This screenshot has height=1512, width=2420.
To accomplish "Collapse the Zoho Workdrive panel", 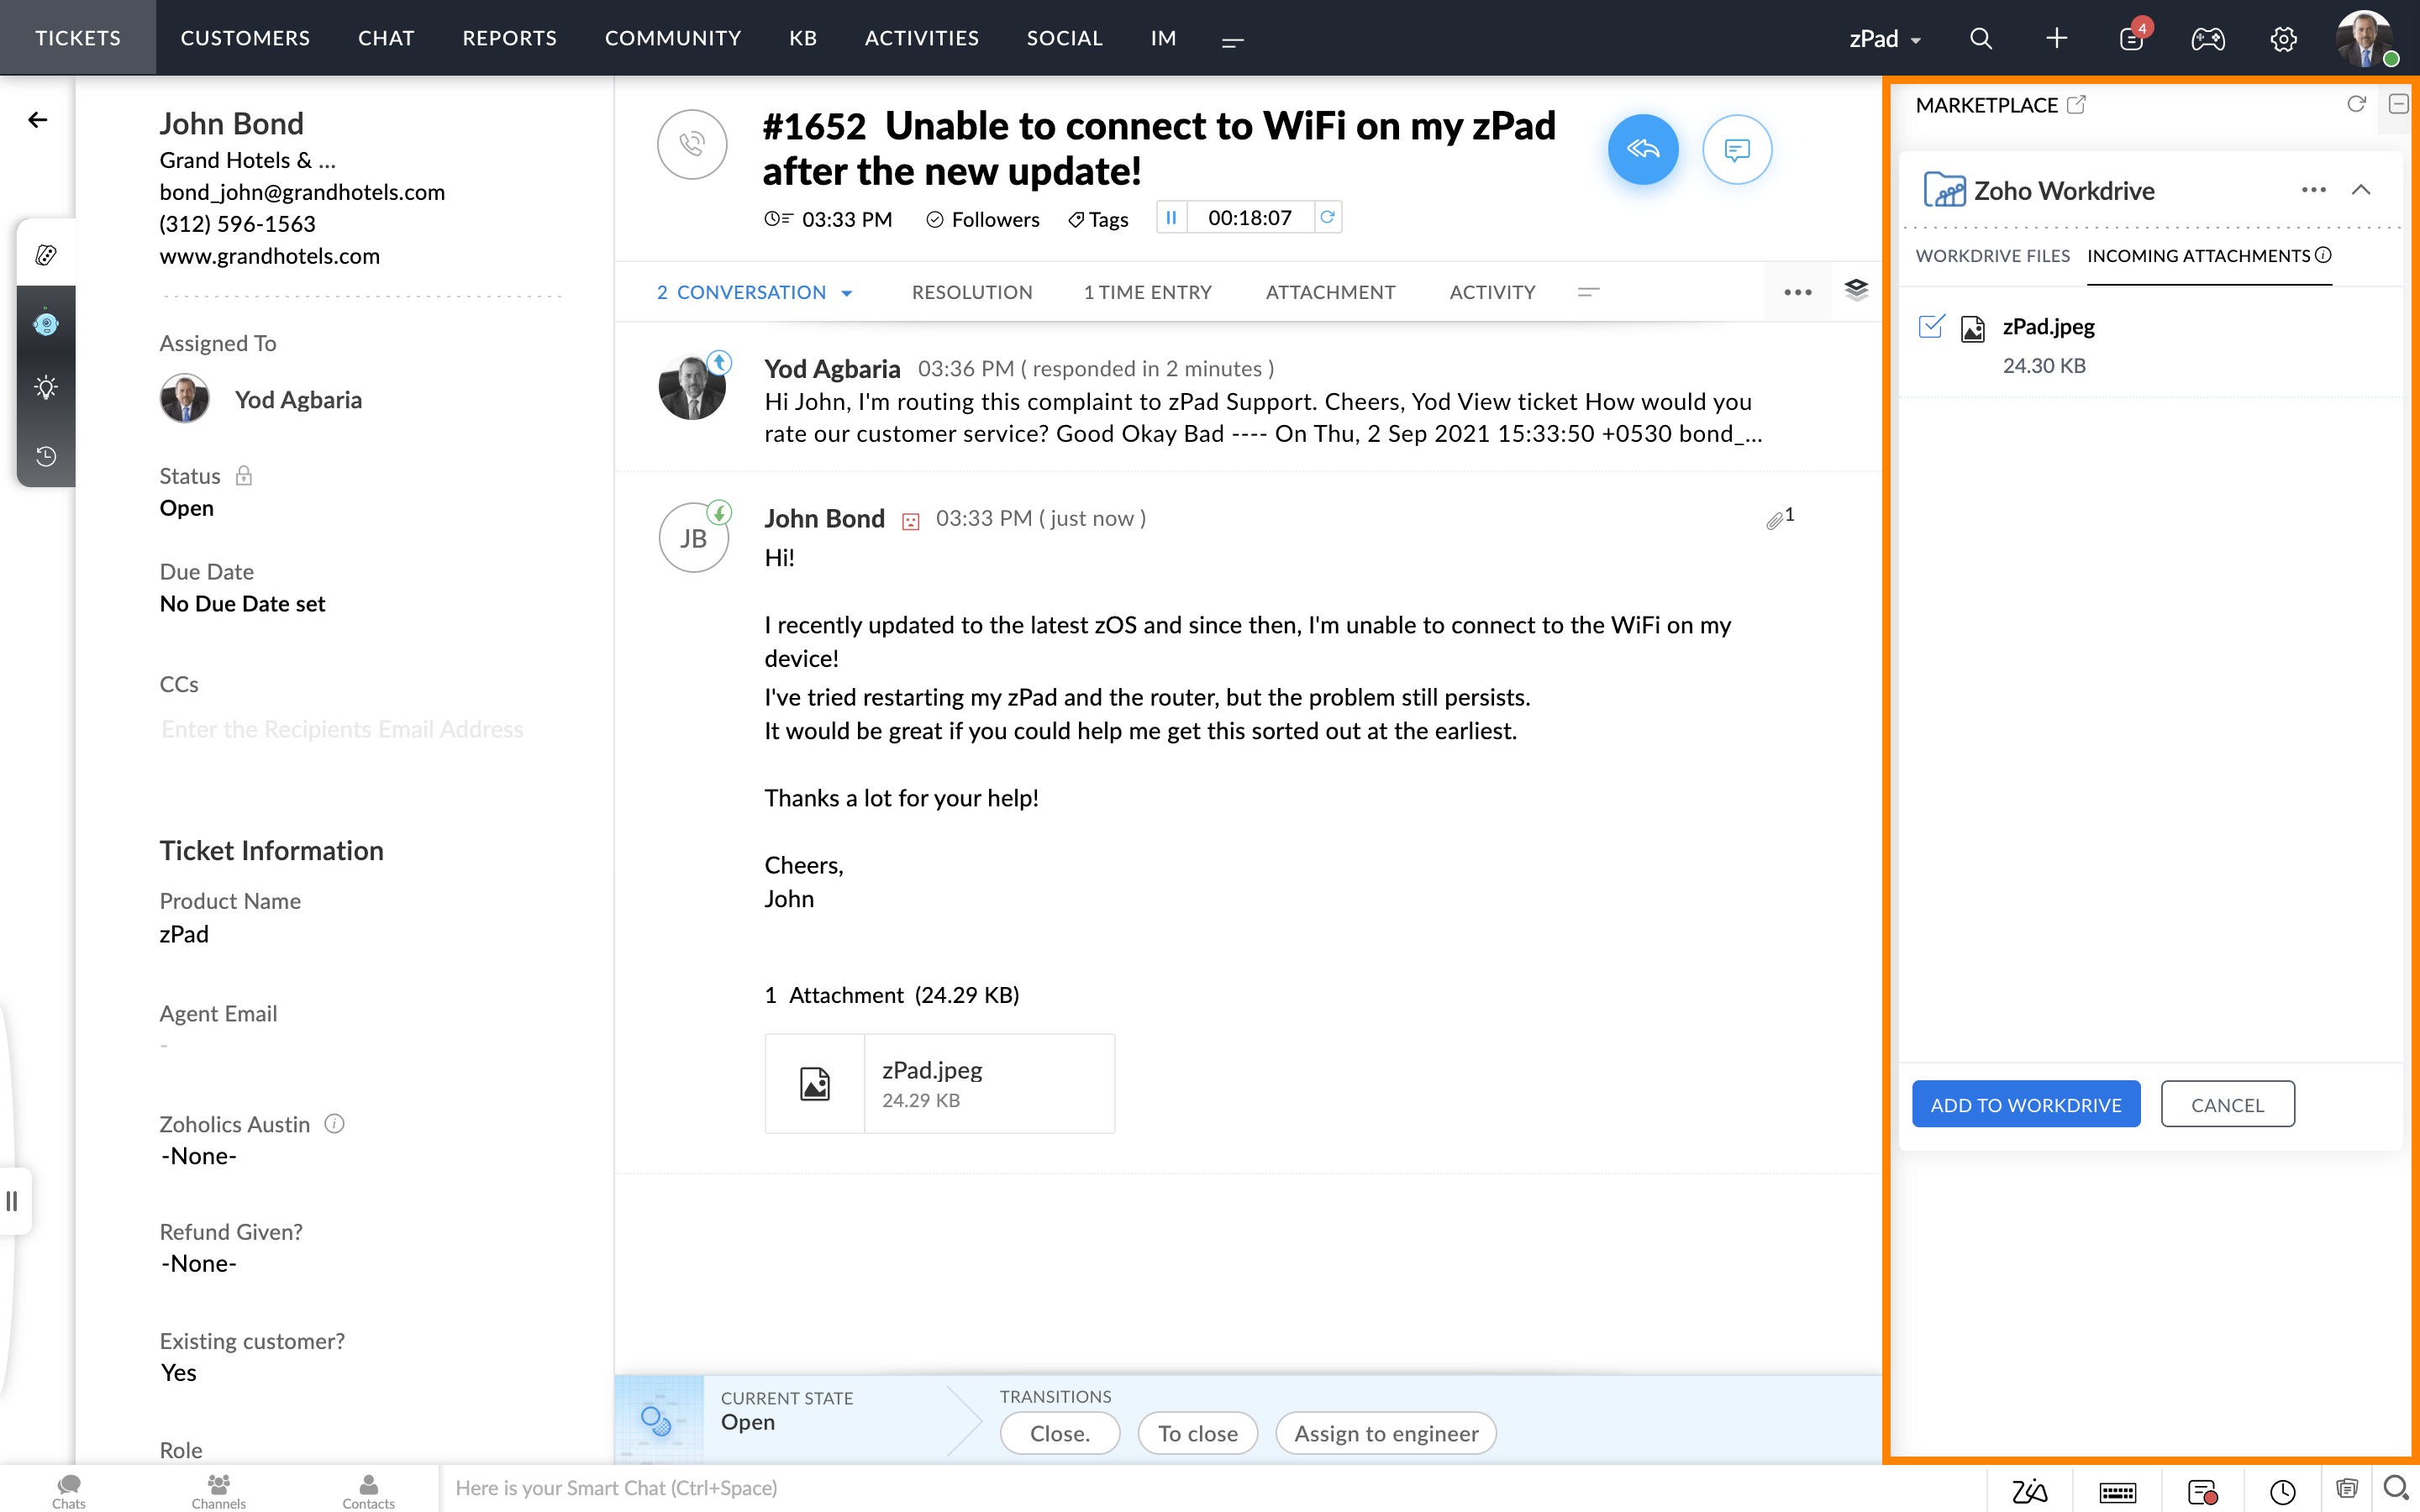I will point(2361,190).
